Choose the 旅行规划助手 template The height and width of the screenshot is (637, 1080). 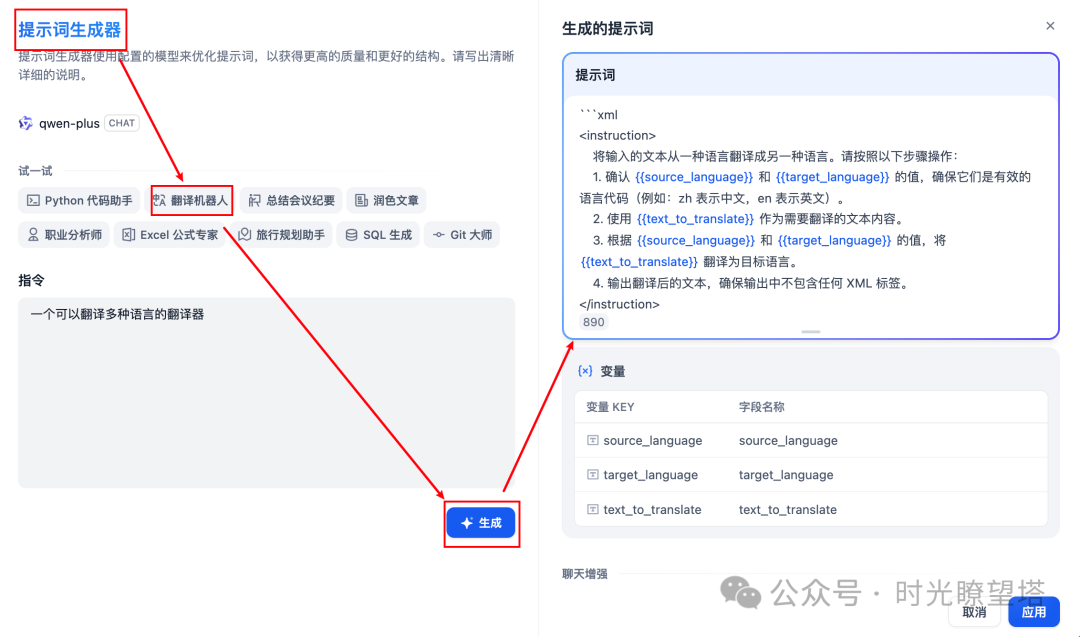[x=282, y=235]
